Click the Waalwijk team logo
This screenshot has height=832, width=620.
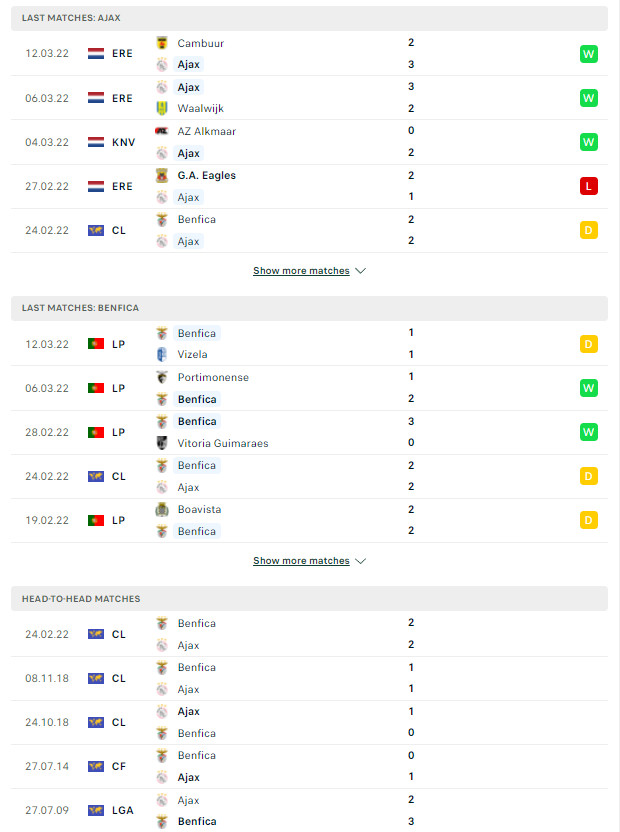162,108
